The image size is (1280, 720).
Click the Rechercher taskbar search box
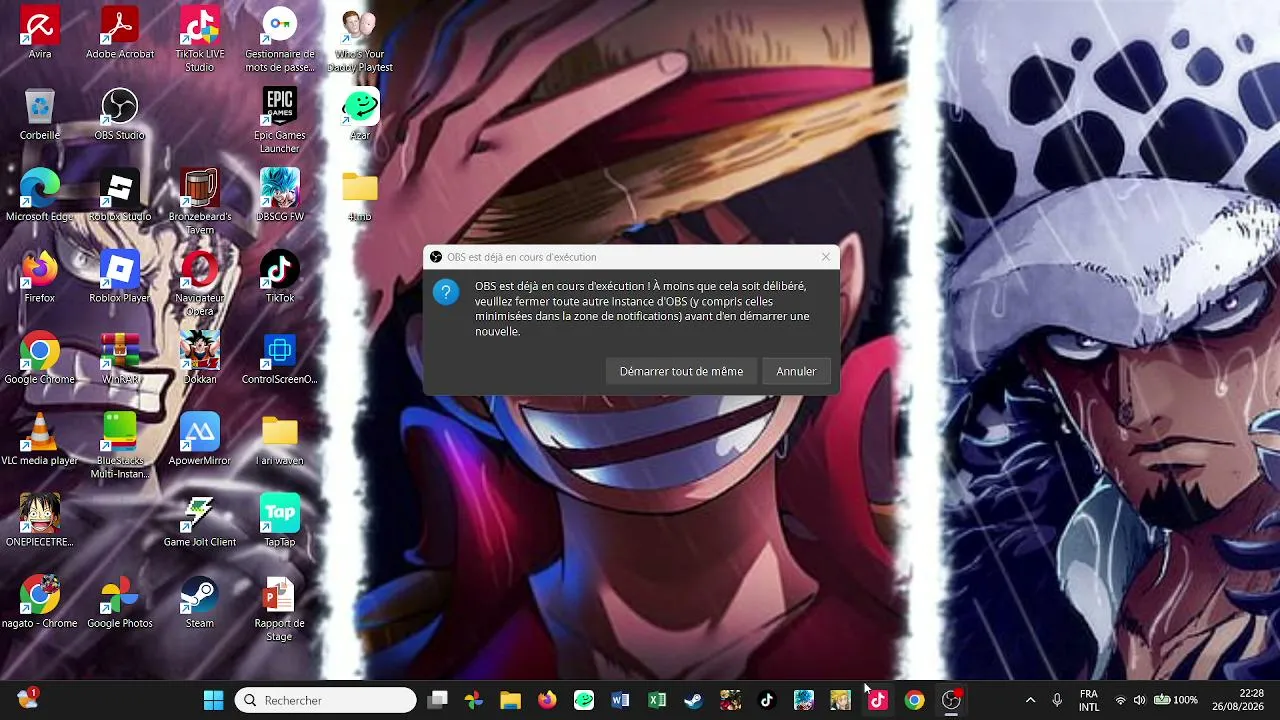point(326,700)
